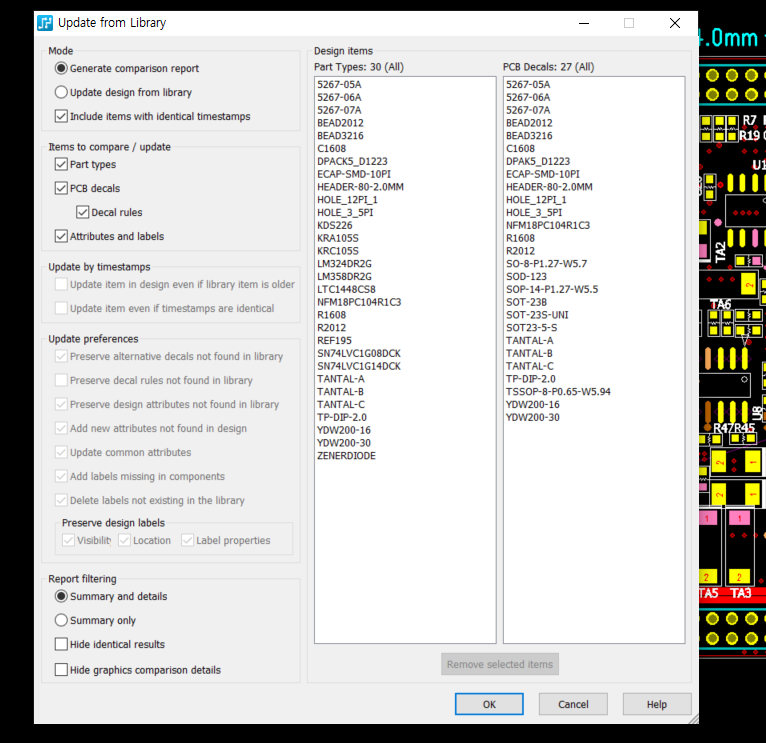Toggle Include items with identical timestamps

tap(62, 116)
